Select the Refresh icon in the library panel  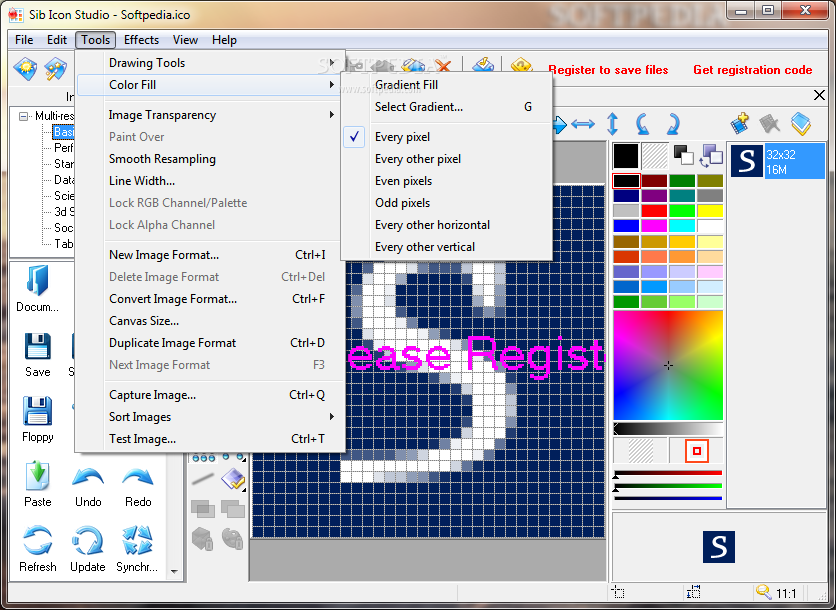pyautogui.click(x=37, y=549)
